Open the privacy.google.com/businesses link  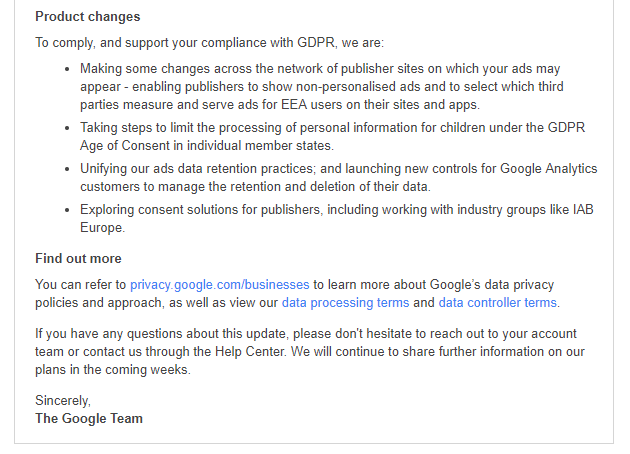tap(220, 285)
